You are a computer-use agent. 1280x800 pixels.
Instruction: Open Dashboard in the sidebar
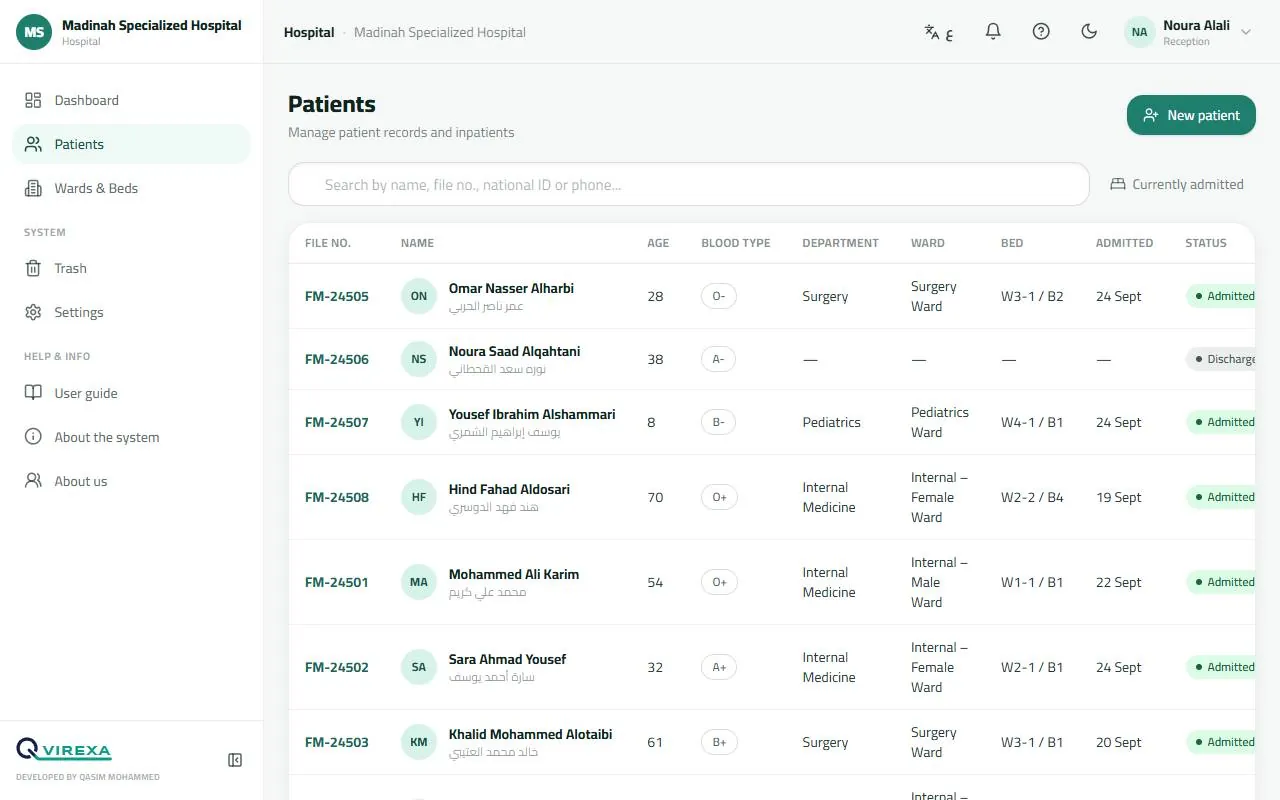pos(131,100)
